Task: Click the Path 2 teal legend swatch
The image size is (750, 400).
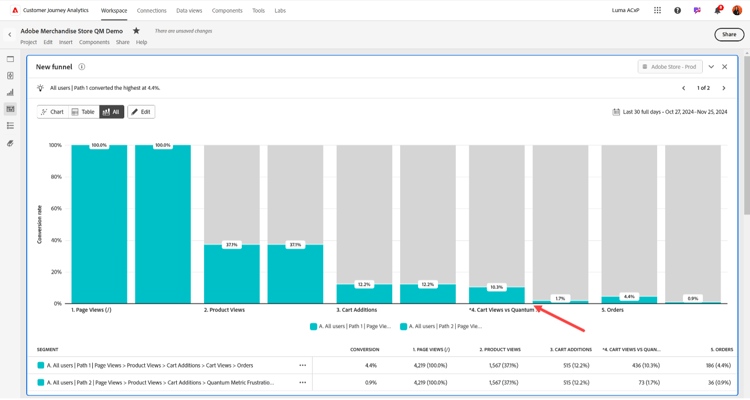Action: tap(404, 327)
